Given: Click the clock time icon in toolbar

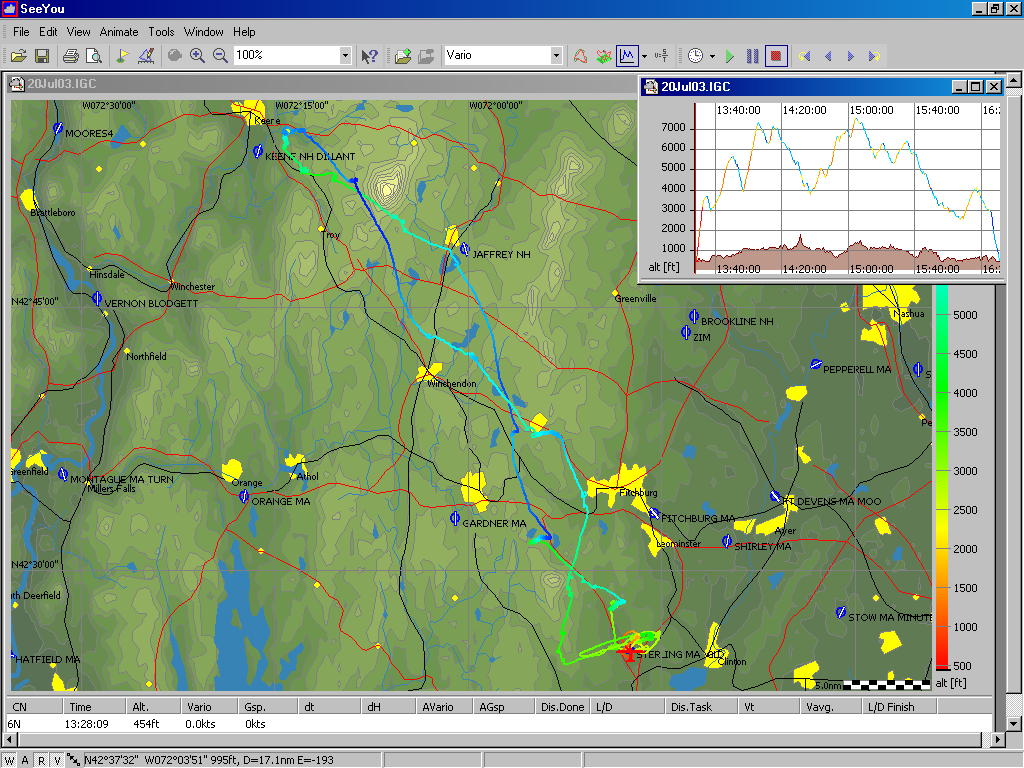Looking at the screenshot, I should click(x=695, y=56).
